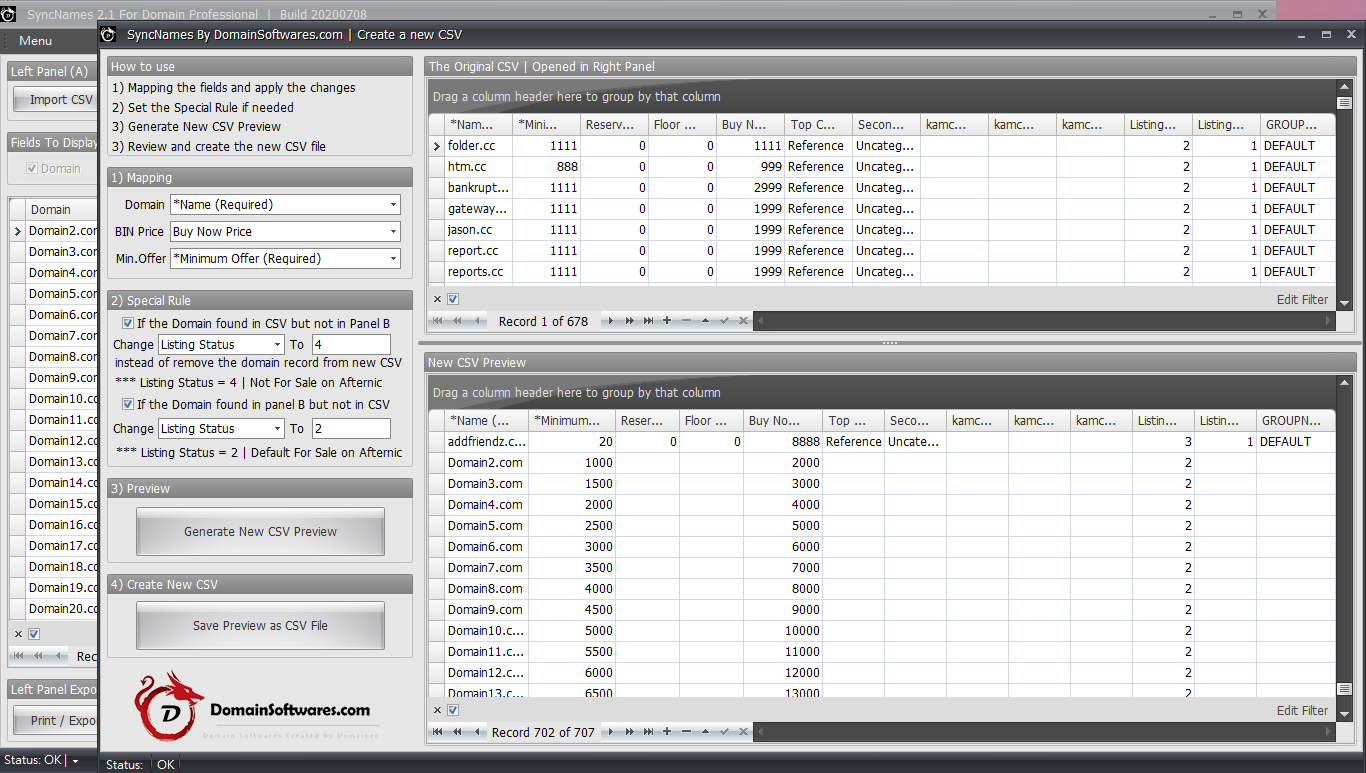Open Status dropdown arrow in main window status bar
Image resolution: width=1366 pixels, height=773 pixels.
click(x=75, y=761)
